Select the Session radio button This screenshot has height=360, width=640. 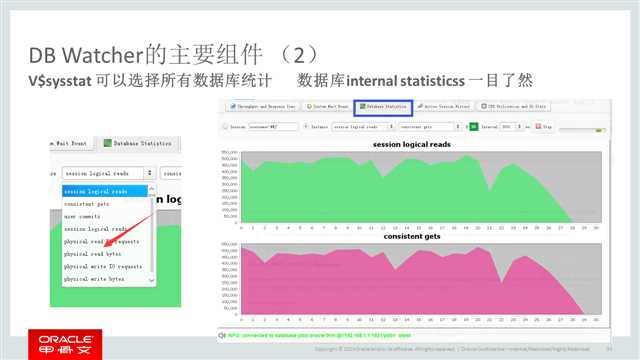[225, 127]
